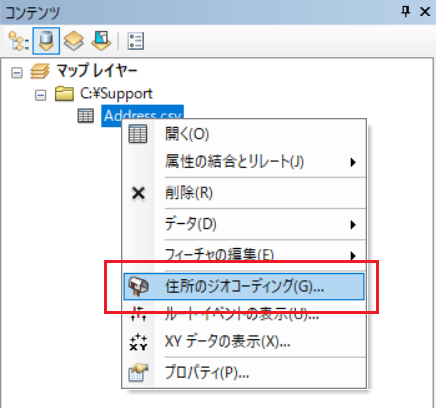
Task: Select the Address.csv table item
Action: coord(142,115)
